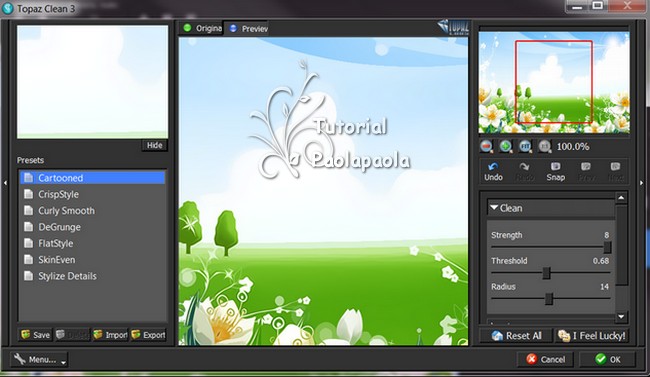Click the Topaz logo icon
Image resolution: width=650 pixels, height=377 pixels.
tap(453, 27)
